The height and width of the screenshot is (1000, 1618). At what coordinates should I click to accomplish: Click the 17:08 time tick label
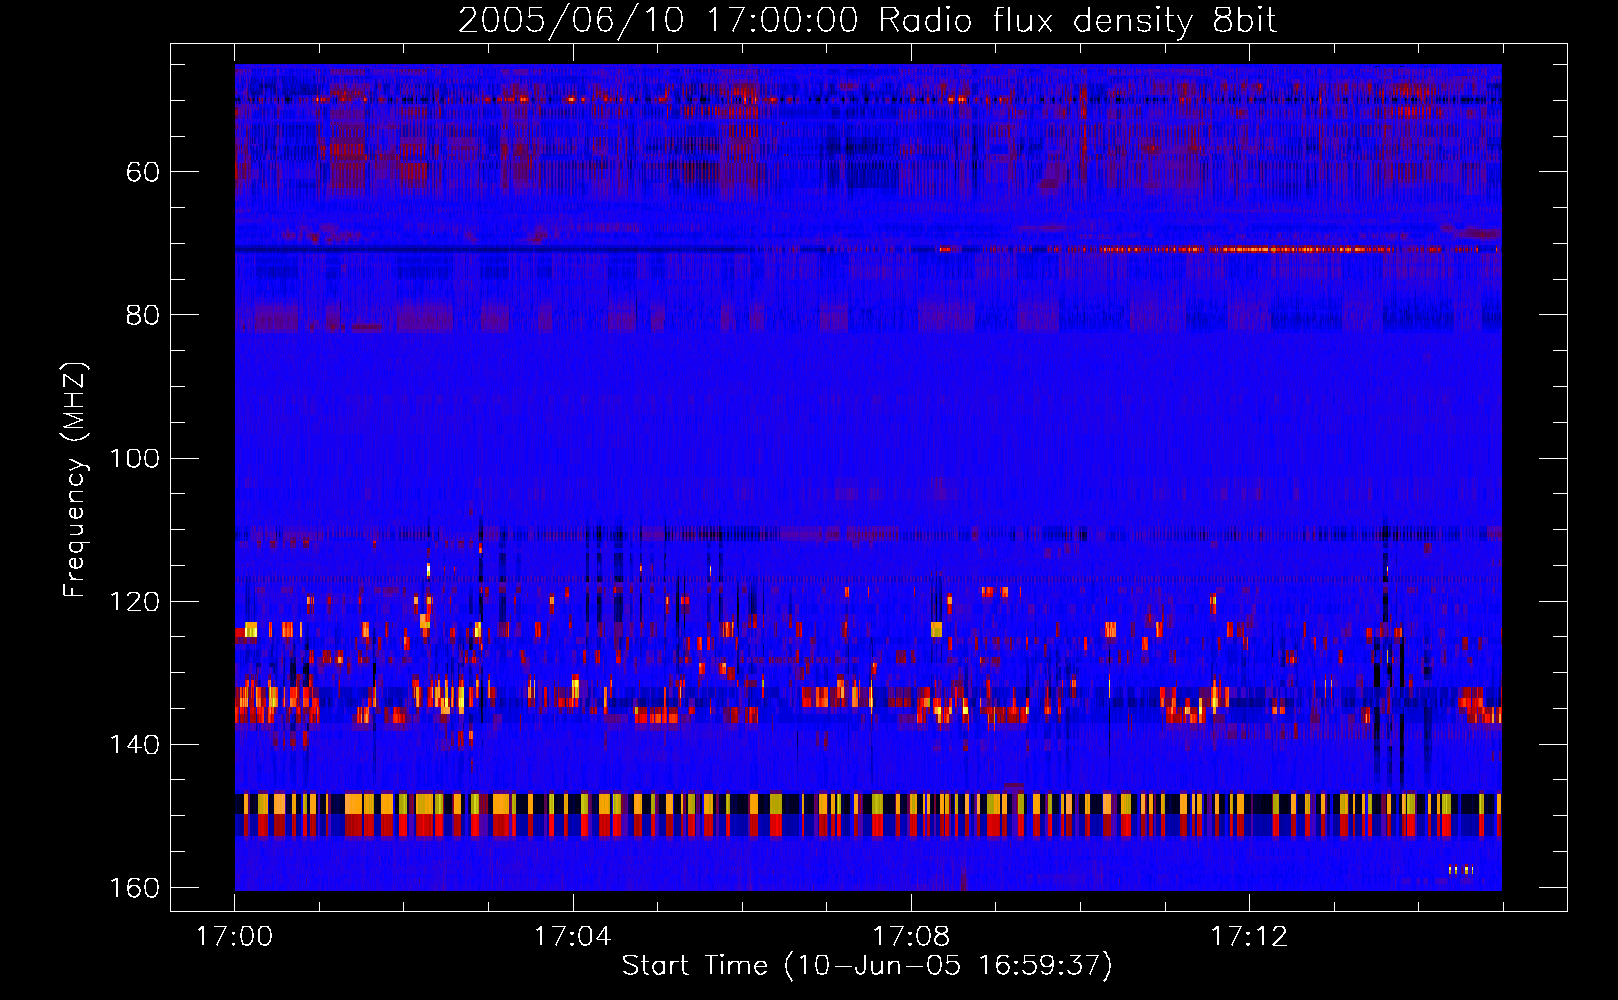click(x=911, y=937)
